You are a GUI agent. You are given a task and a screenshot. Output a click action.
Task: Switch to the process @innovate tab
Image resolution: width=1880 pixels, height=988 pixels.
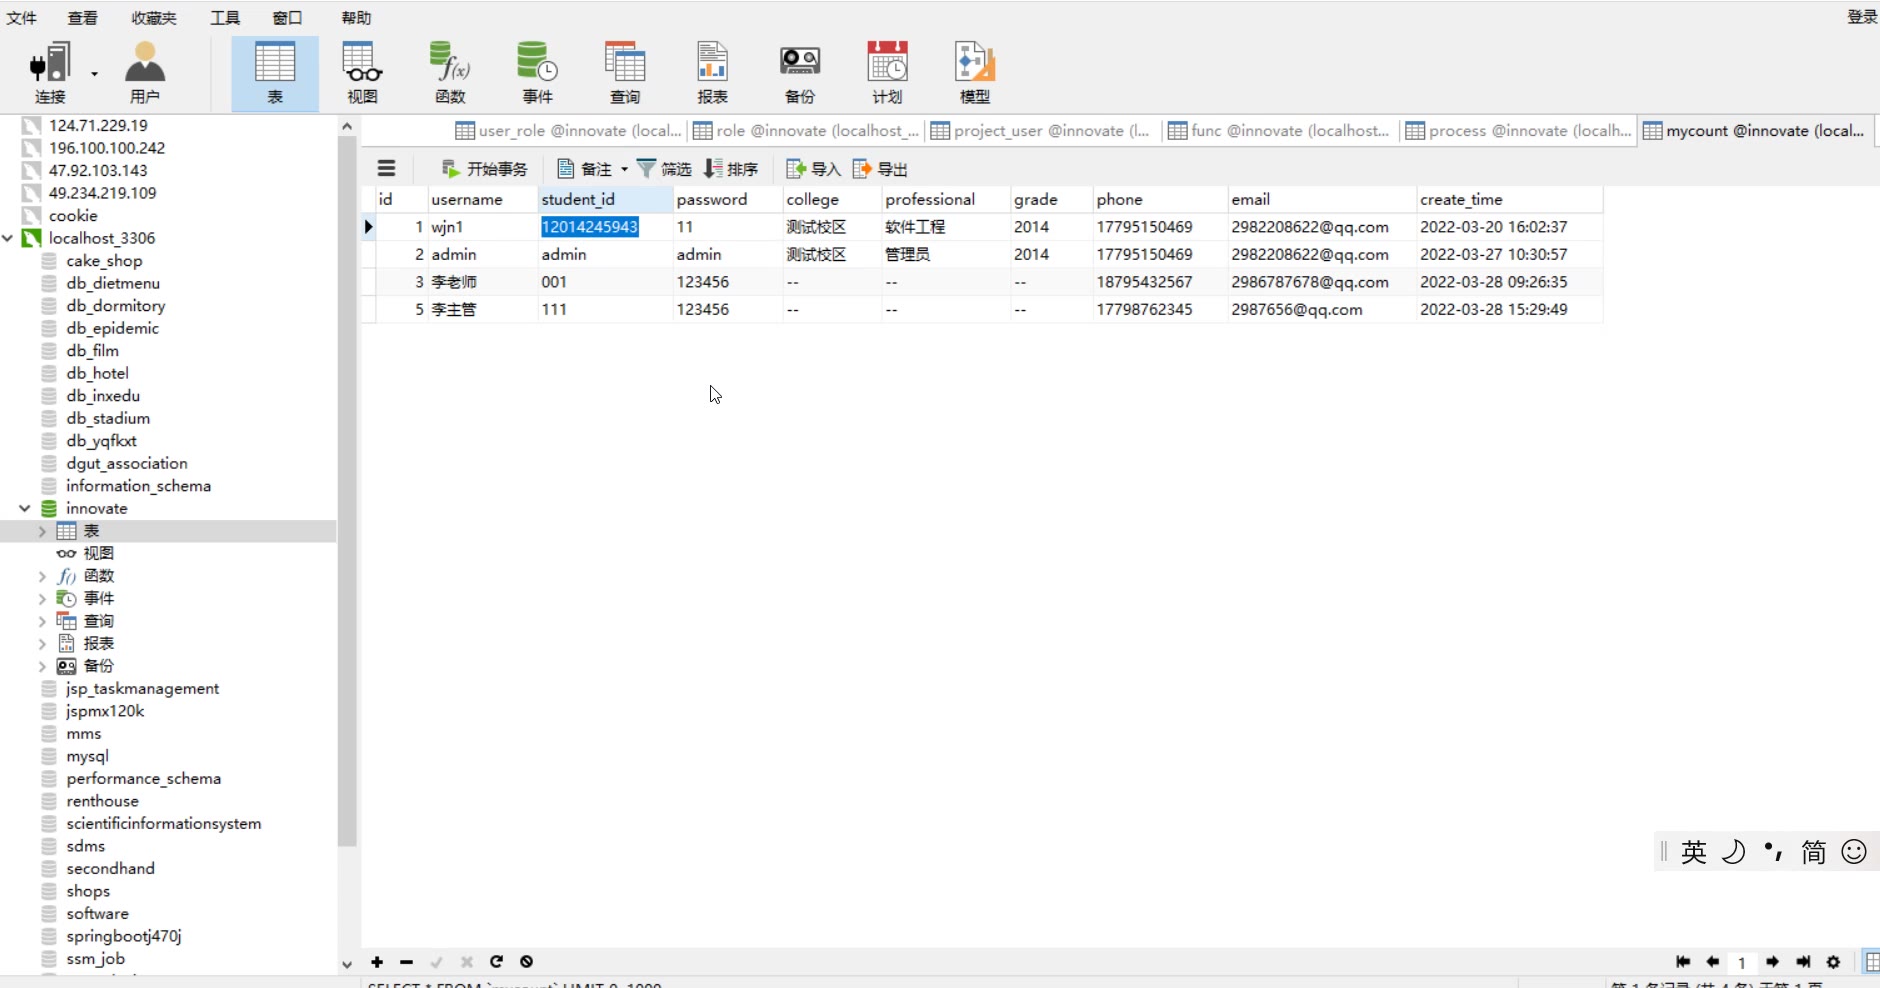click(1518, 131)
